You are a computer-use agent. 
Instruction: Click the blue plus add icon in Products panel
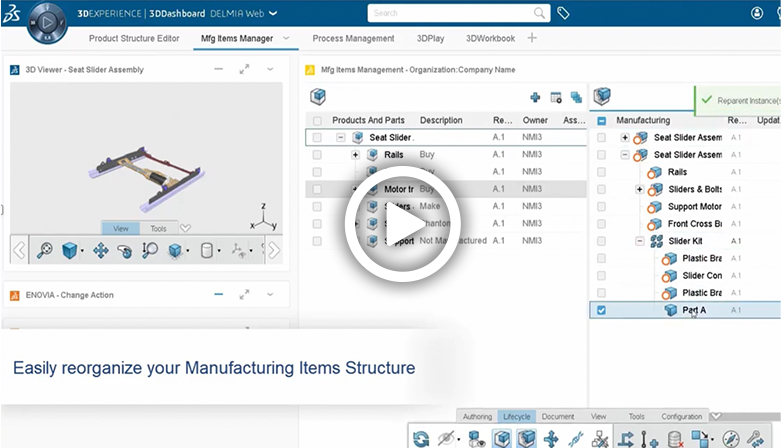pos(535,97)
